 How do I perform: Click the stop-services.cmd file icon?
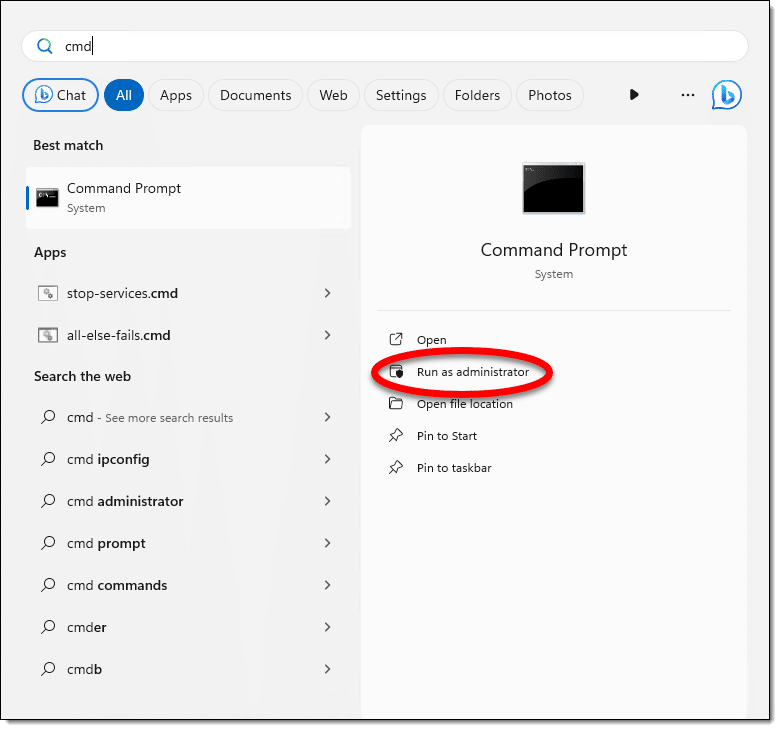[47, 294]
